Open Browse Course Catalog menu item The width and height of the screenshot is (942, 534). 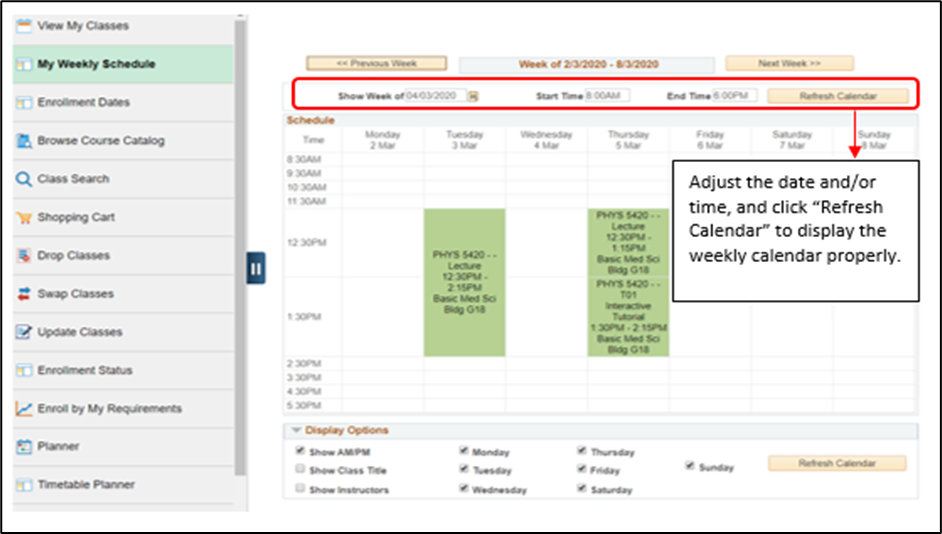pos(123,141)
